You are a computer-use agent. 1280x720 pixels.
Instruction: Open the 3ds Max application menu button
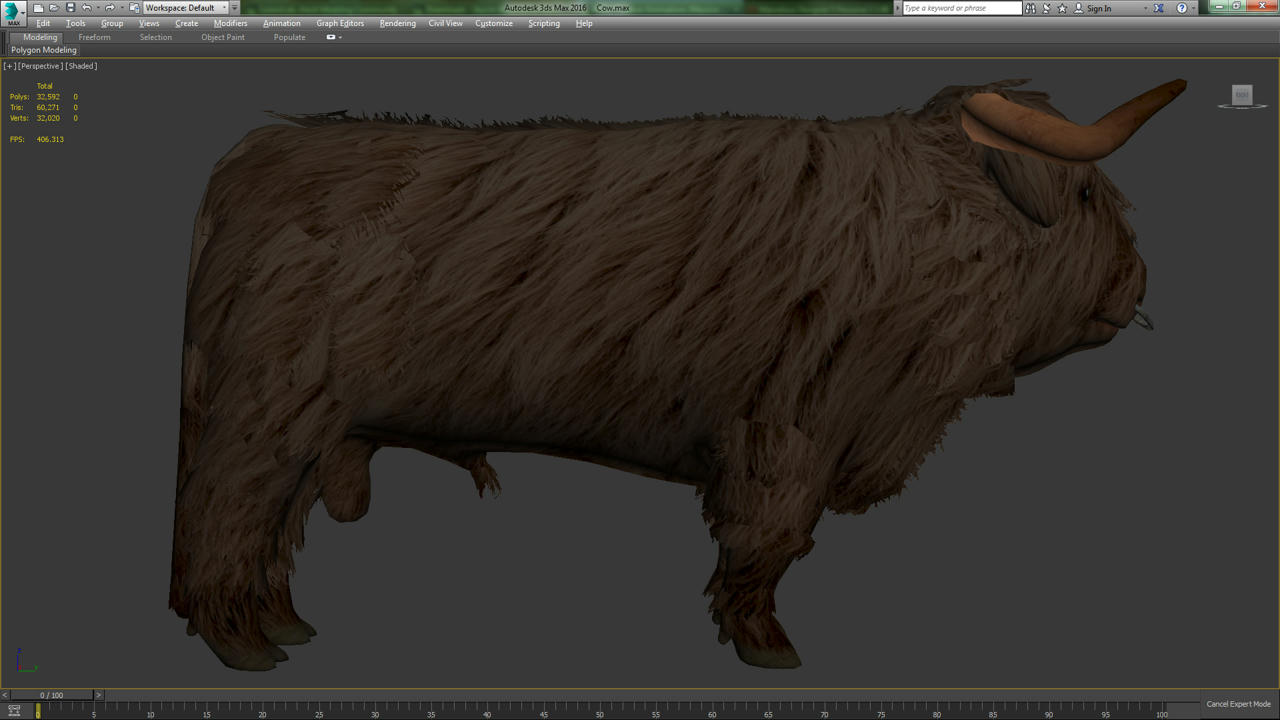tap(13, 12)
